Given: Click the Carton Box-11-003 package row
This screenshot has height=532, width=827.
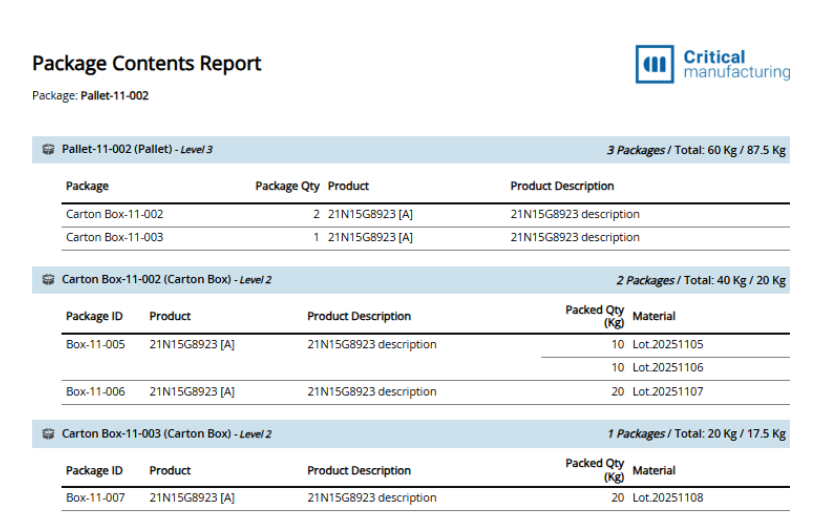Looking at the screenshot, I should coord(114,238).
